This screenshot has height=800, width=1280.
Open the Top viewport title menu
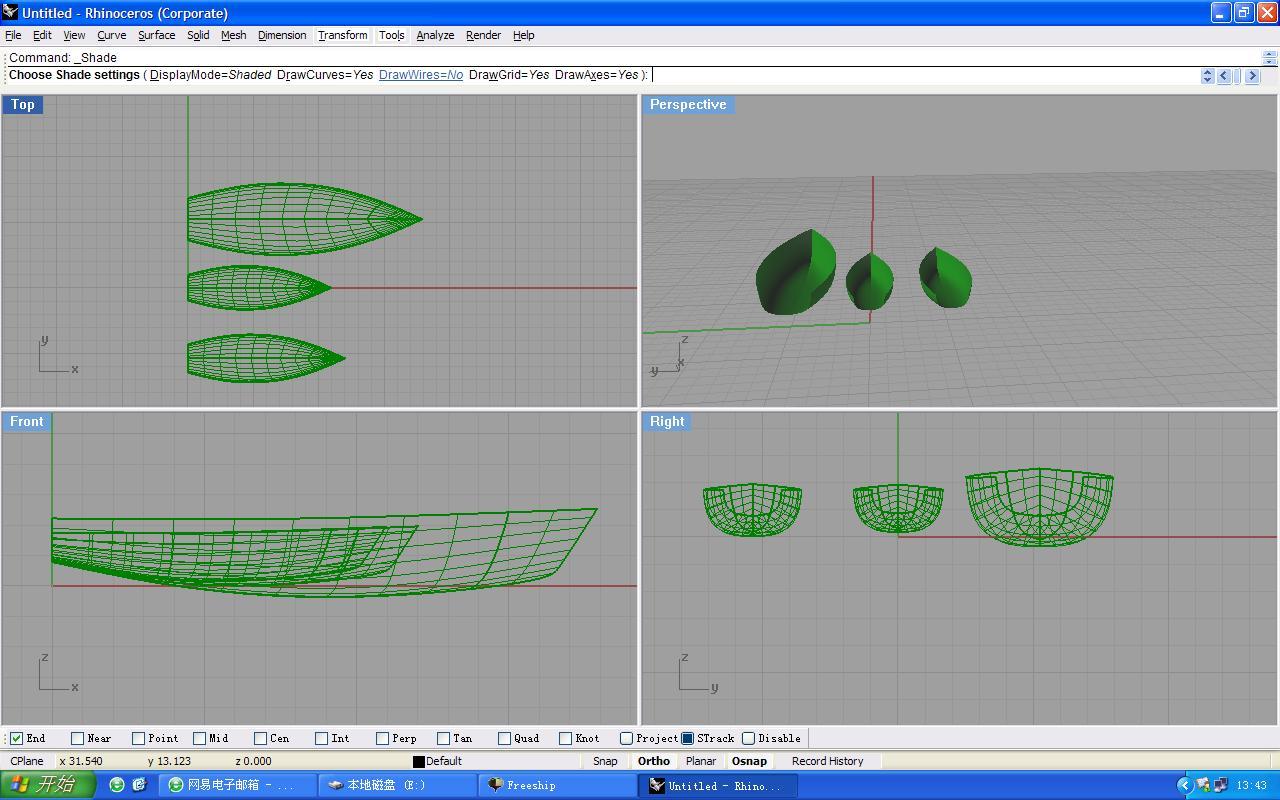[x=22, y=104]
